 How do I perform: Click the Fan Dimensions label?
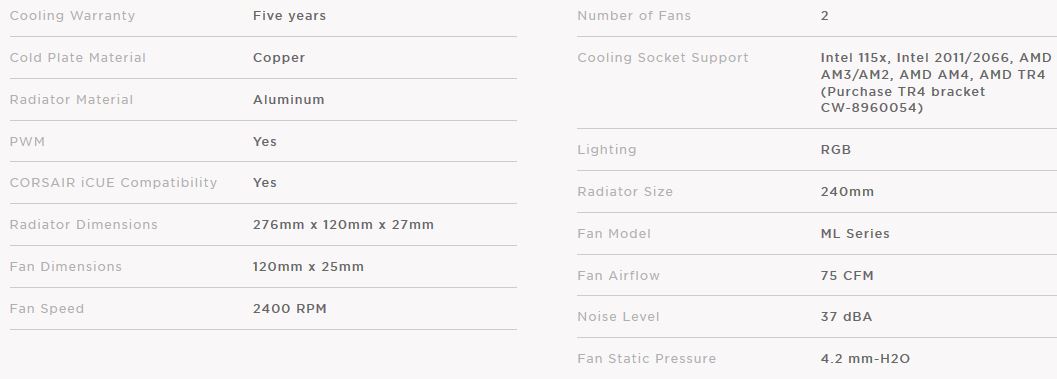pyautogui.click(x=65, y=266)
